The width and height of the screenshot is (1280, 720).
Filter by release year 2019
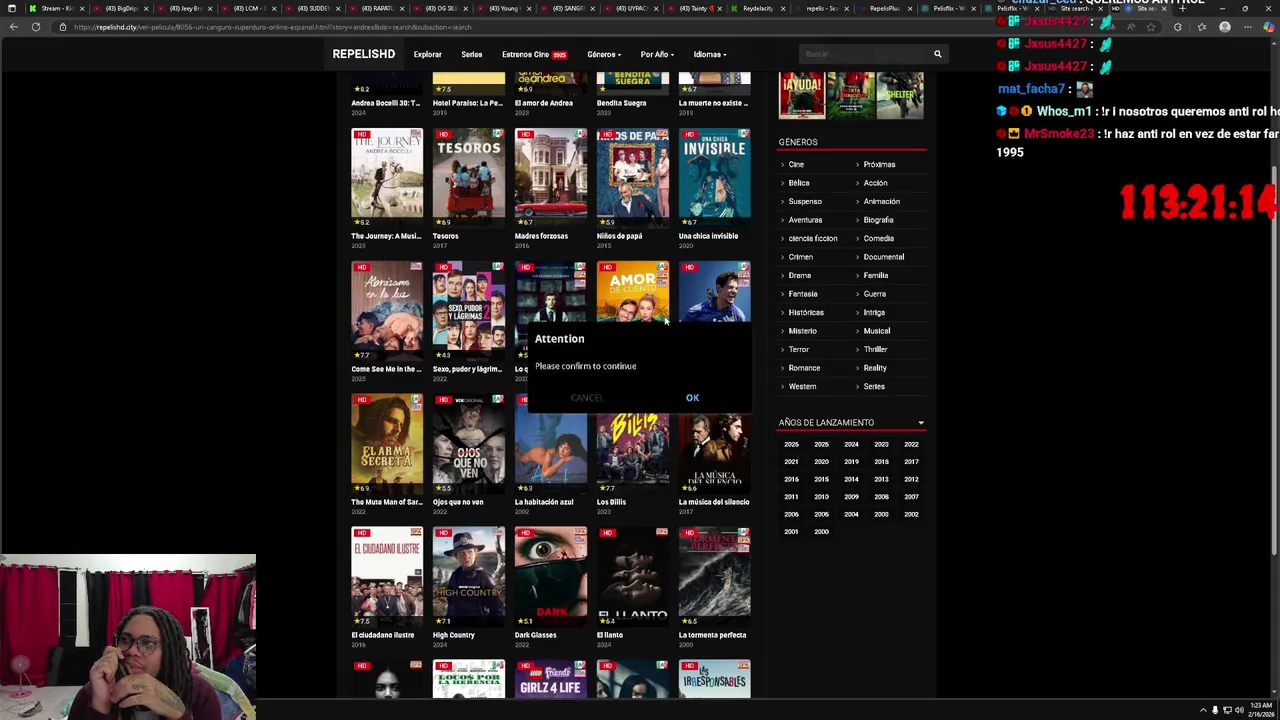[x=851, y=462]
